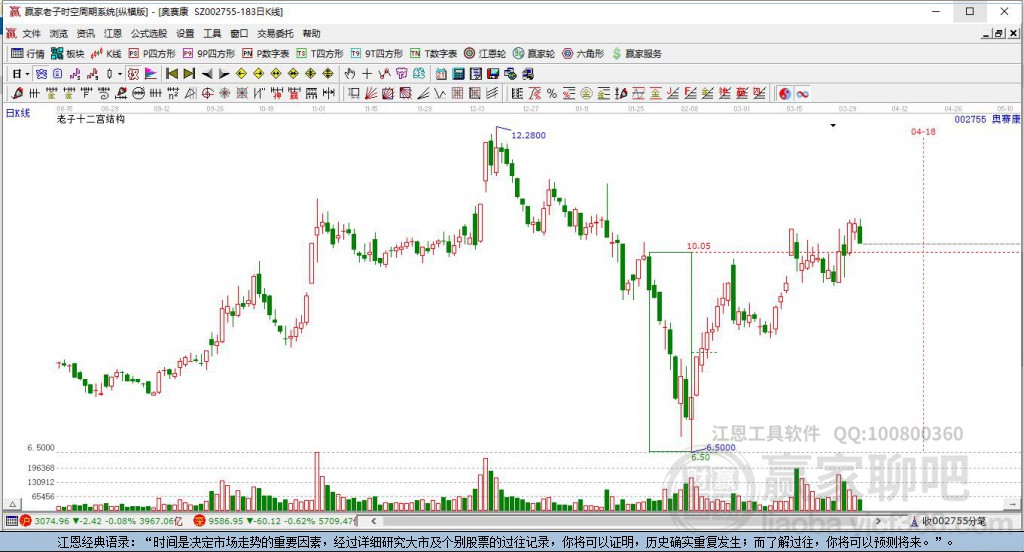
Task: Click the polyline trend tool icon
Action: (385, 74)
